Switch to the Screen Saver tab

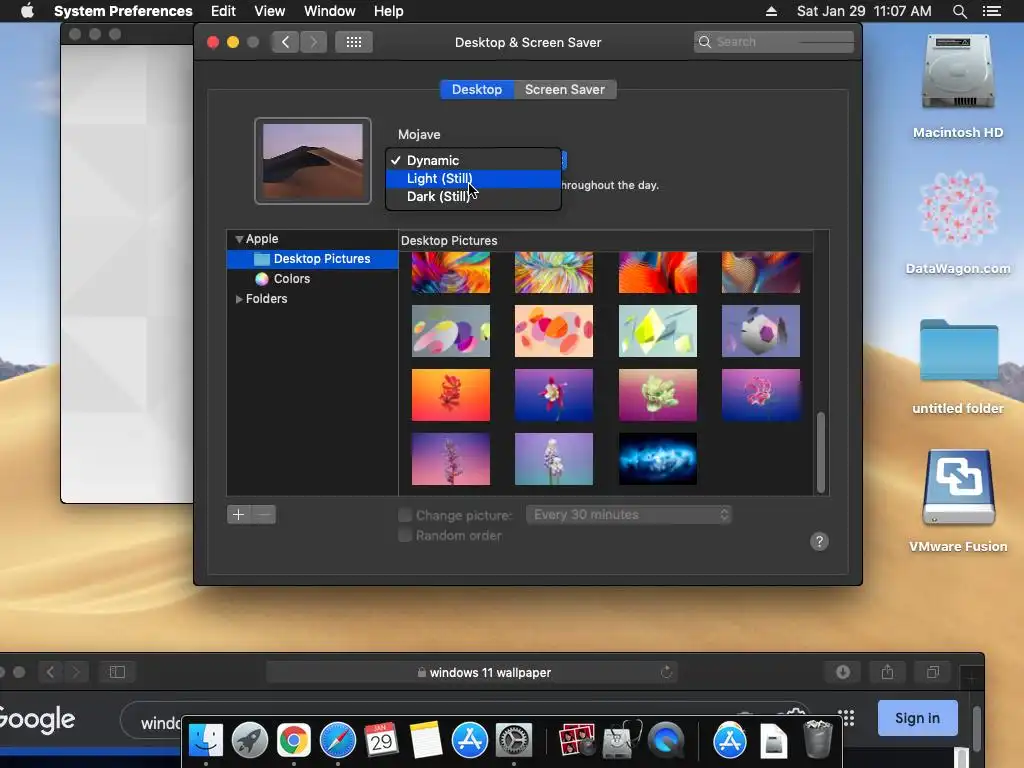pos(565,89)
